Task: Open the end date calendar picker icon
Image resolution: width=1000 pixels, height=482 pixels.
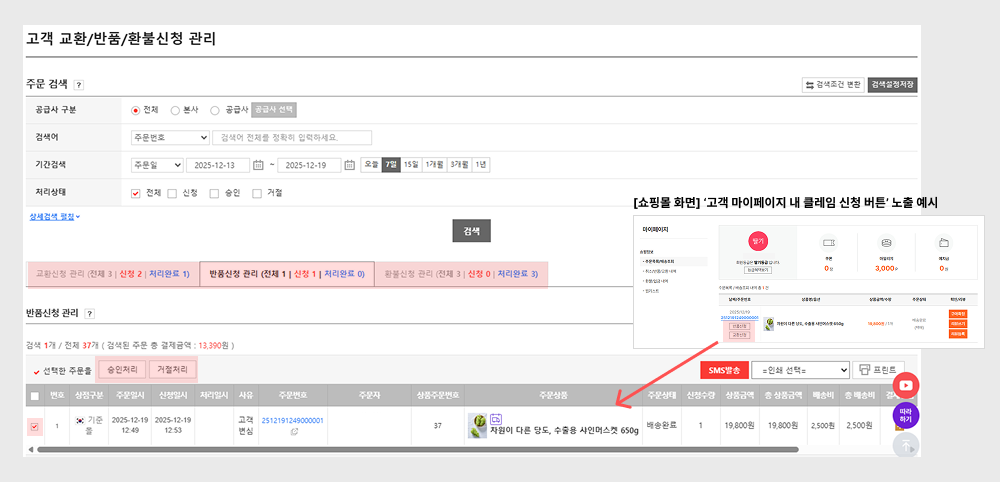Action: pos(349,165)
